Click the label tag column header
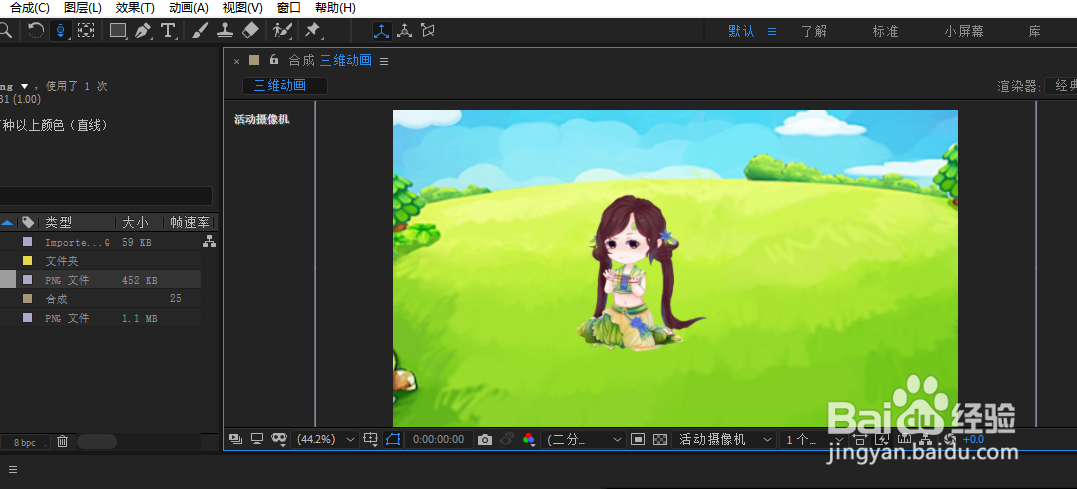This screenshot has height=489, width=1077. tap(27, 223)
